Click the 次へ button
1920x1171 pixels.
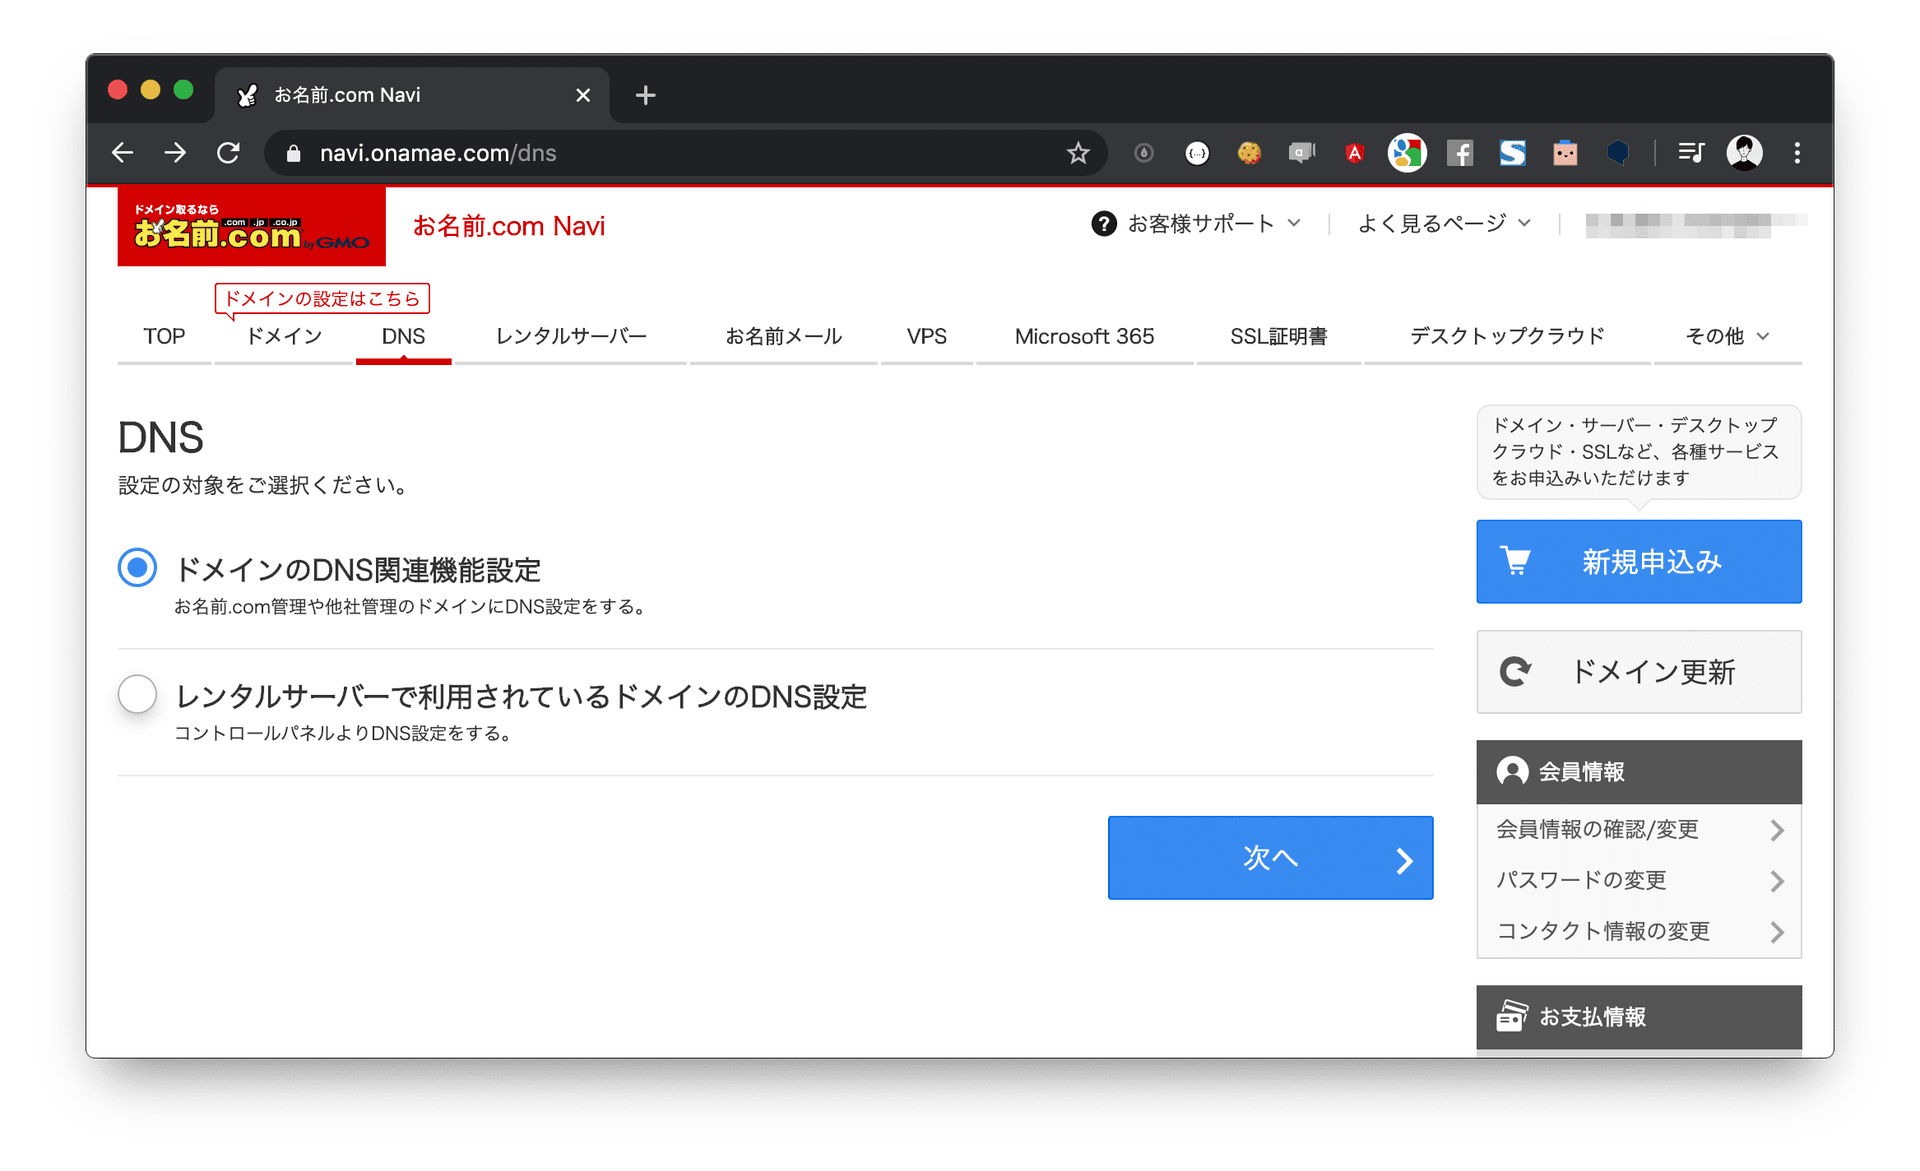[1270, 858]
